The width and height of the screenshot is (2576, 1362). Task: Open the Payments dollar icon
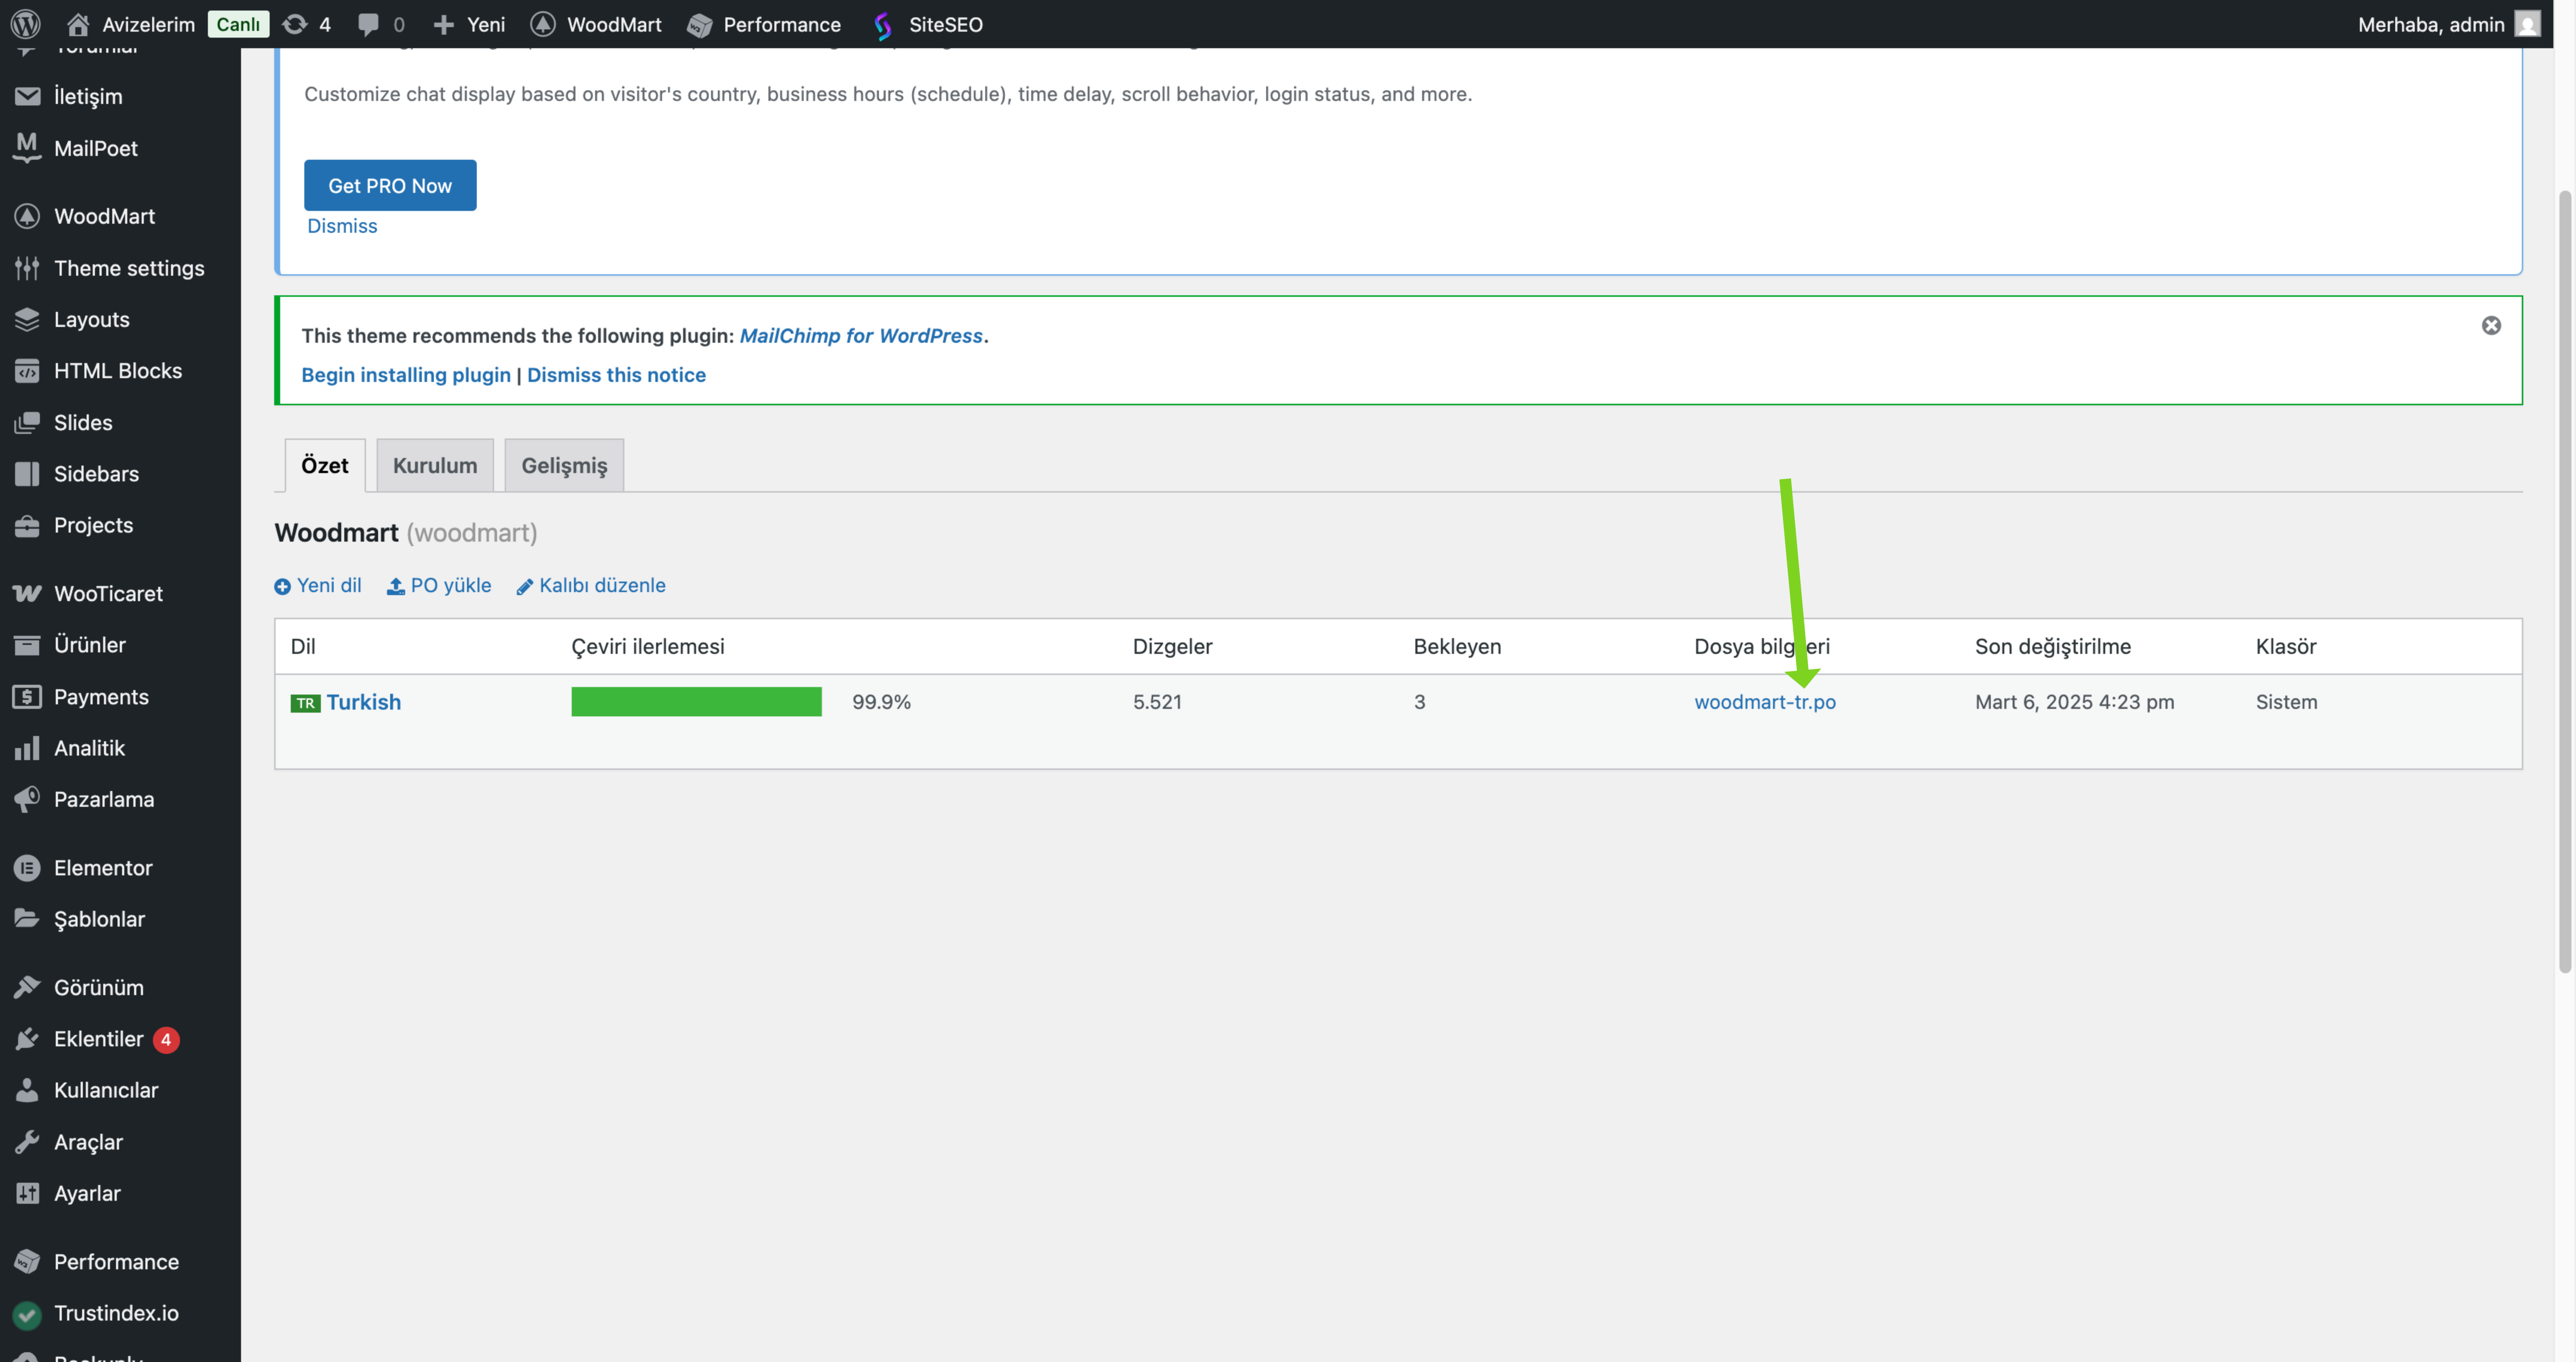click(27, 697)
